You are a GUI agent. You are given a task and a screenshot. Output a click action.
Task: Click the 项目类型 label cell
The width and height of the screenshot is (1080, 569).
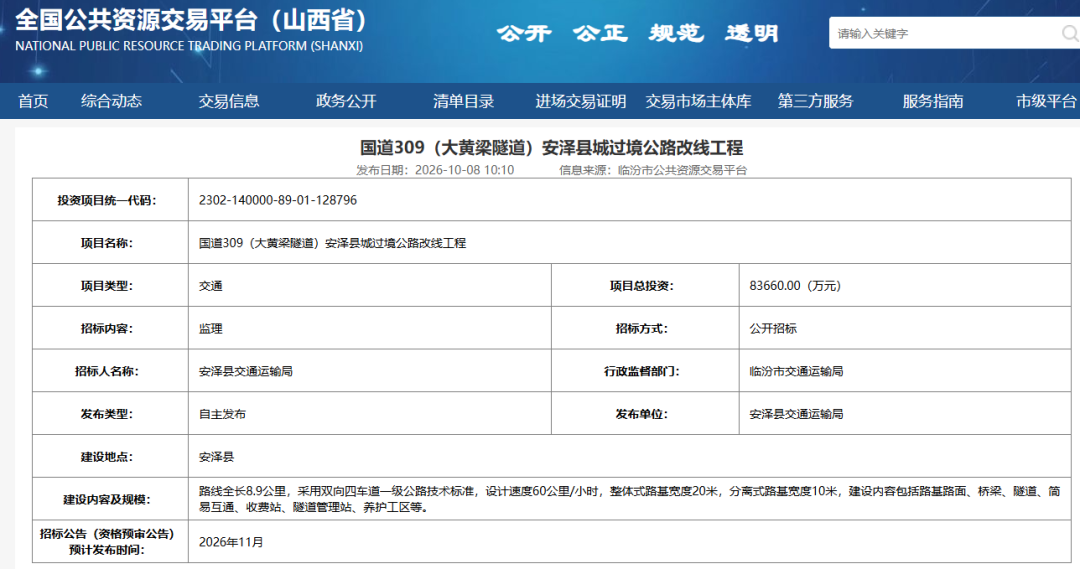tap(110, 285)
